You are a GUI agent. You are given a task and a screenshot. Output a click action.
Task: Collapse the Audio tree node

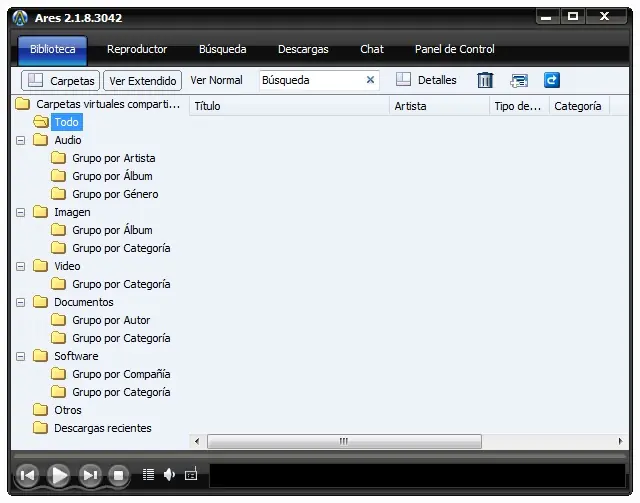(20, 140)
